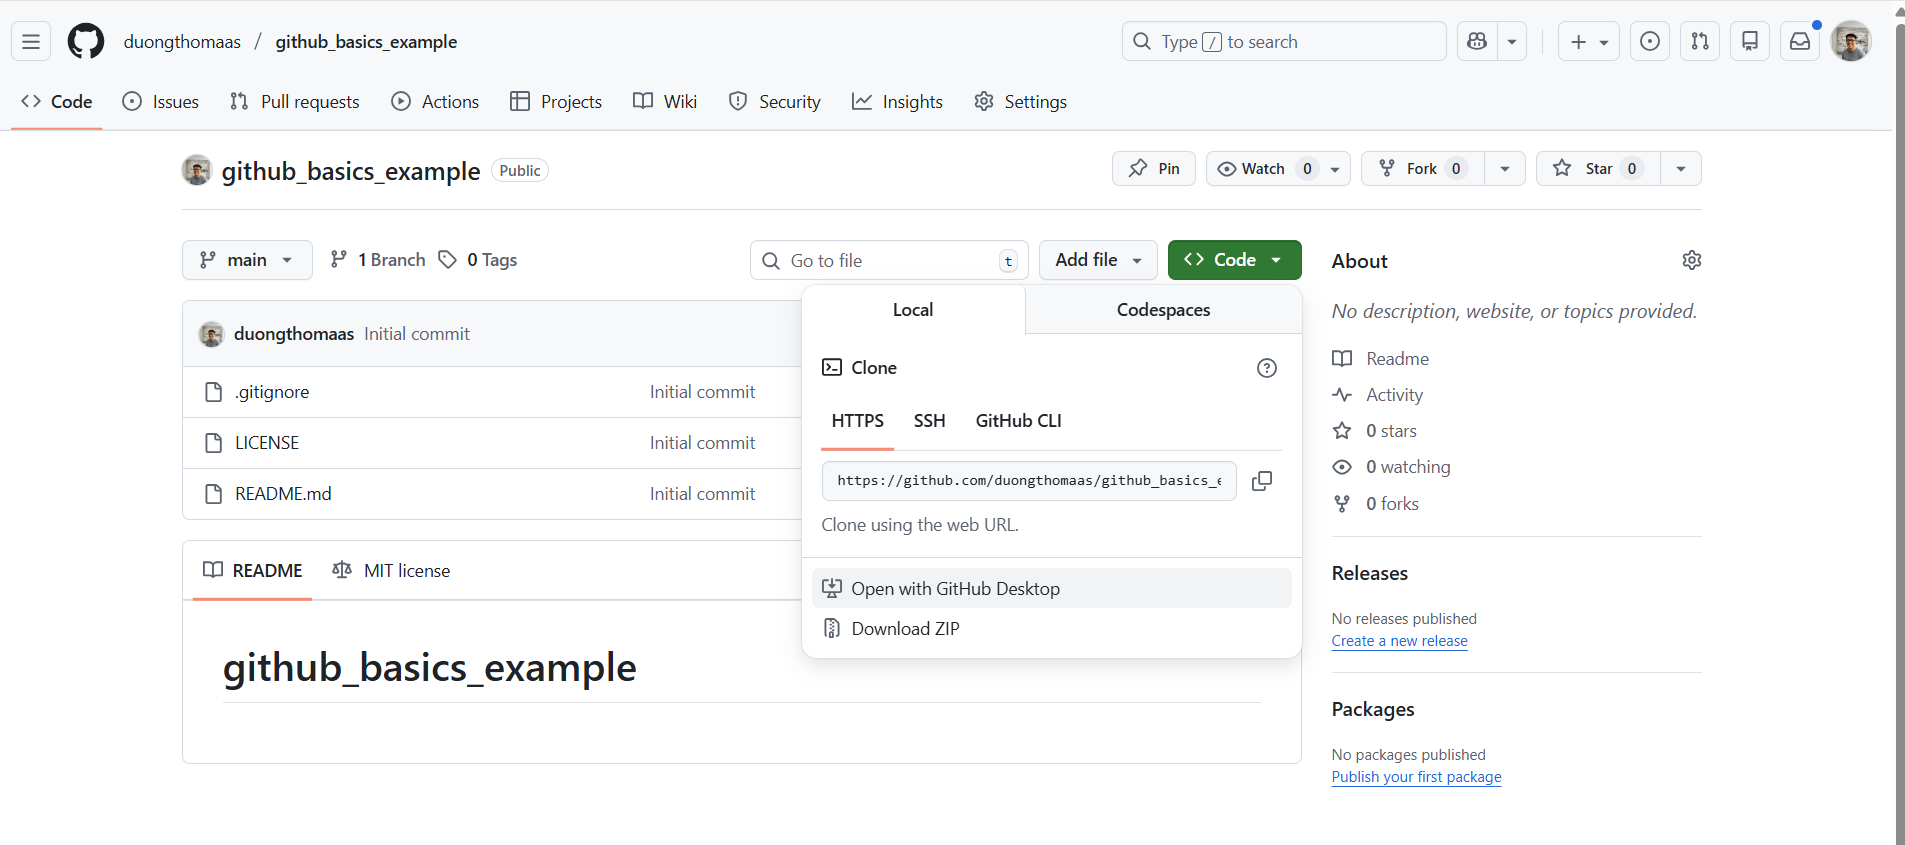
Task: Click the clone help question mark icon
Action: pyautogui.click(x=1266, y=368)
